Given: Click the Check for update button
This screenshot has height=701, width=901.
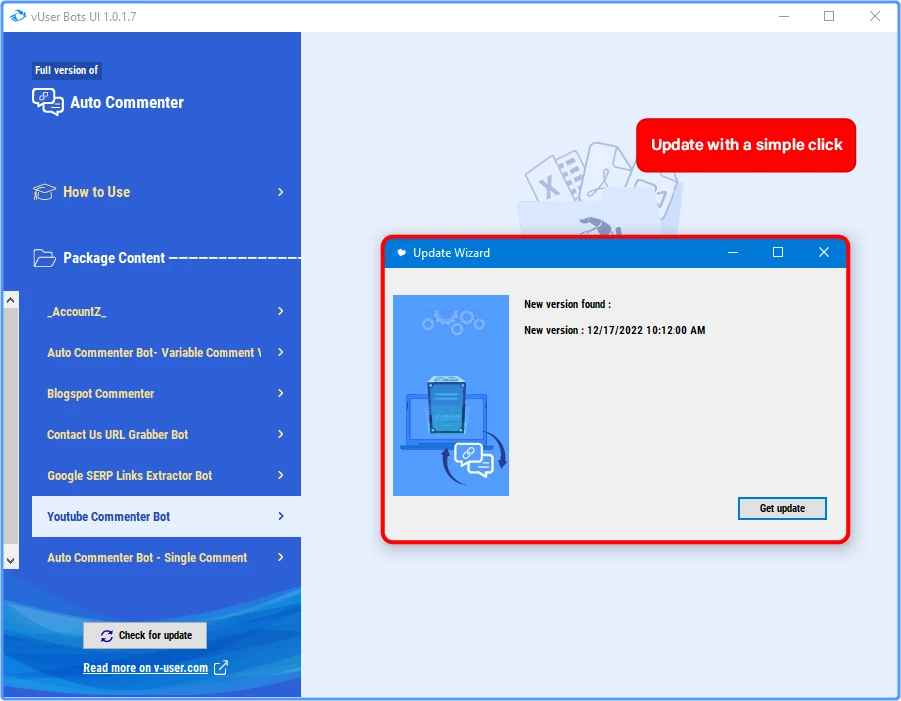Looking at the screenshot, I should click(145, 635).
